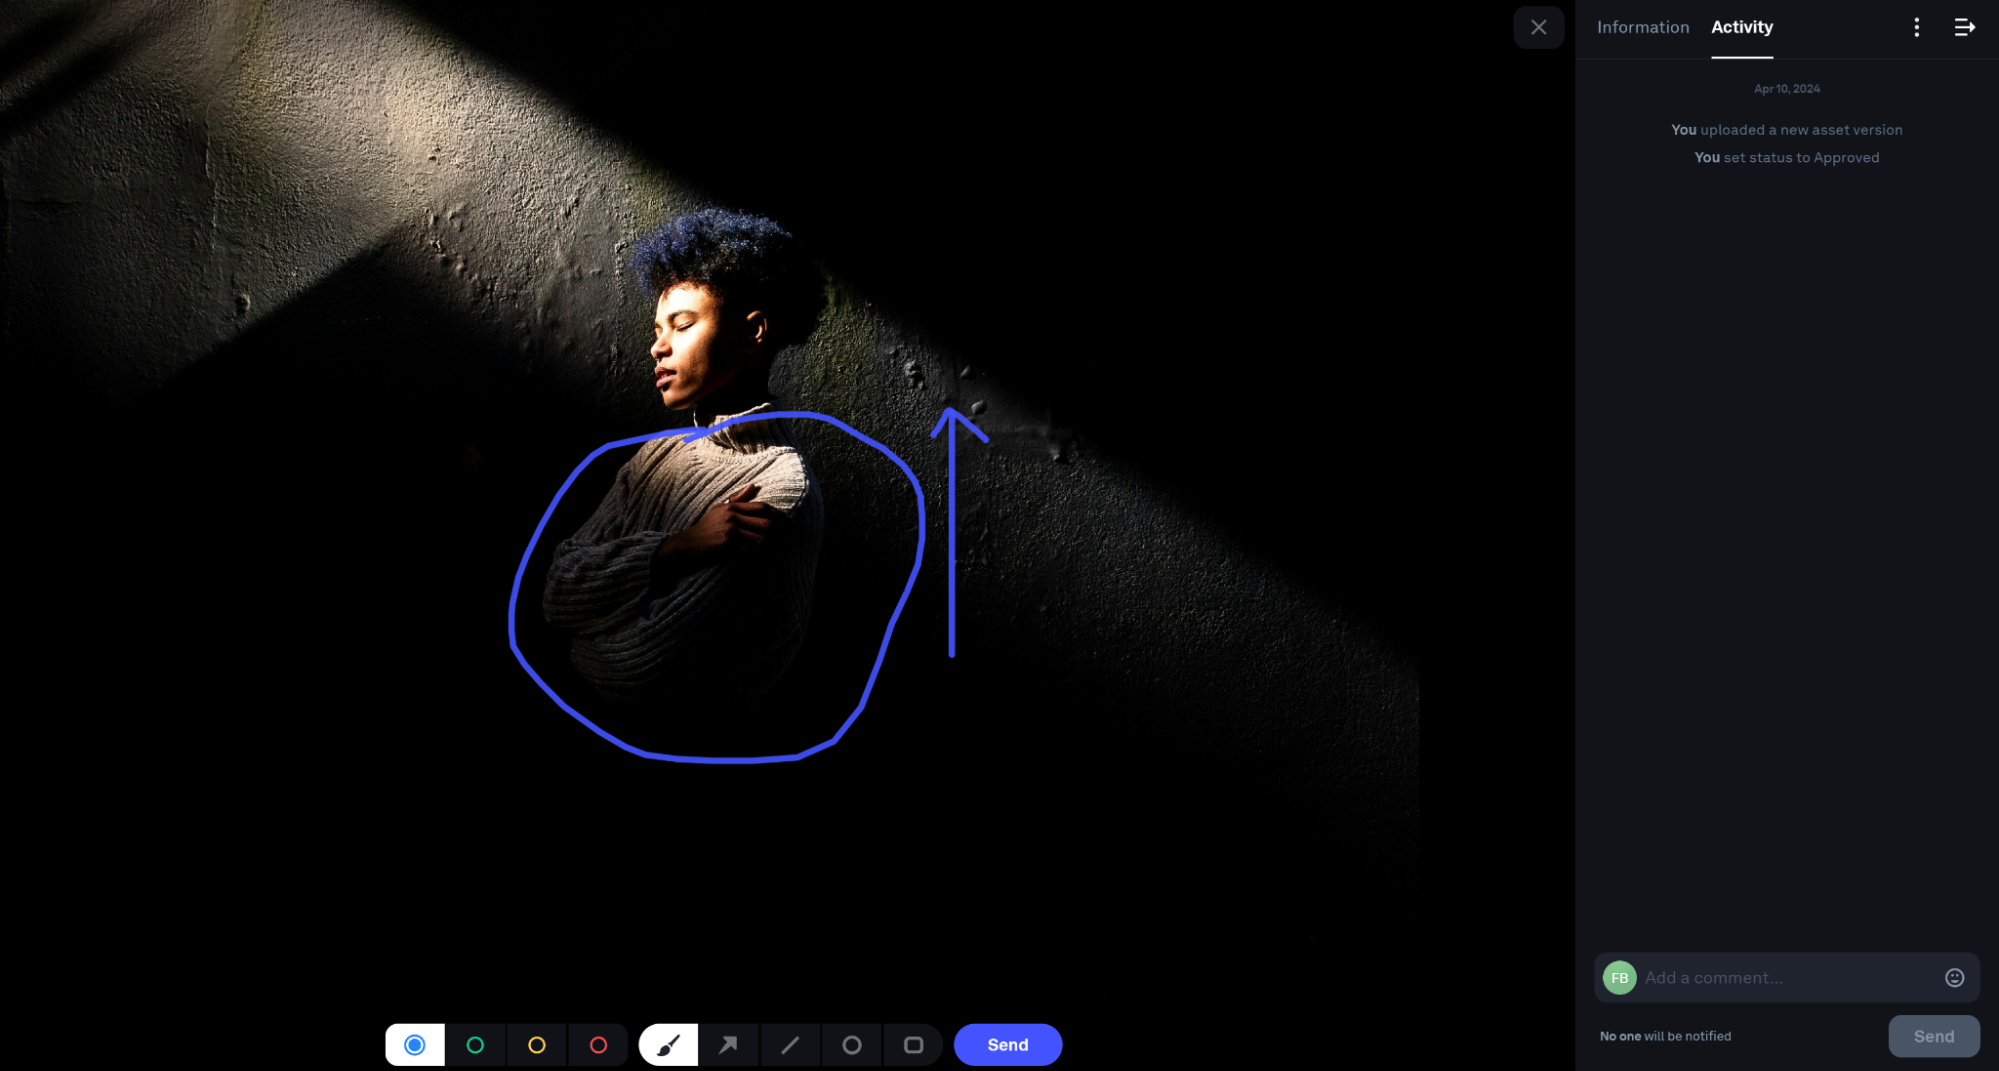Select the Rectangle drawing tool

point(913,1044)
